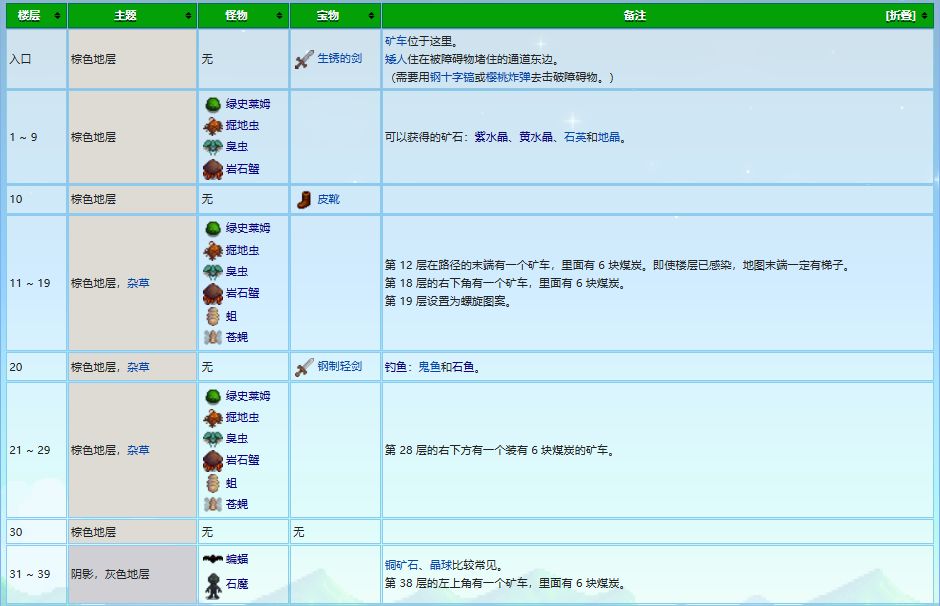Click the floor 20 cell
This screenshot has height=606, width=940.
[x=37, y=367]
